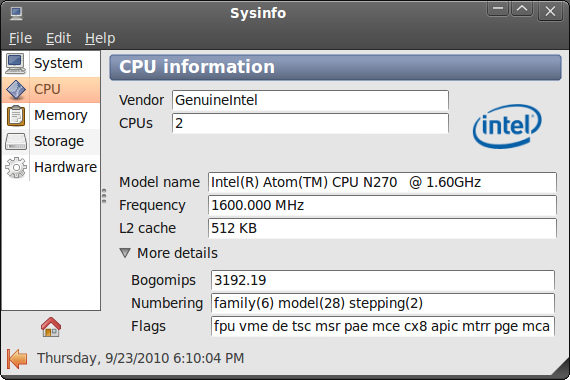Select the System entry label
The height and width of the screenshot is (380, 570).
click(x=58, y=63)
